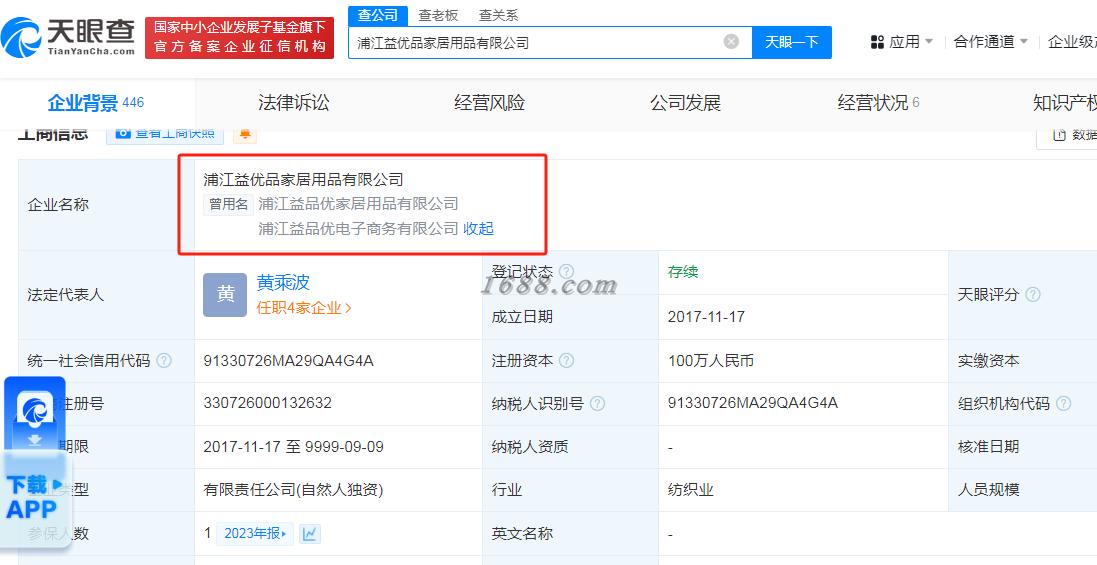Click company name 浦江益优品家居用品有限公司 in table
Viewport: 1097px width, 565px height.
[303, 180]
